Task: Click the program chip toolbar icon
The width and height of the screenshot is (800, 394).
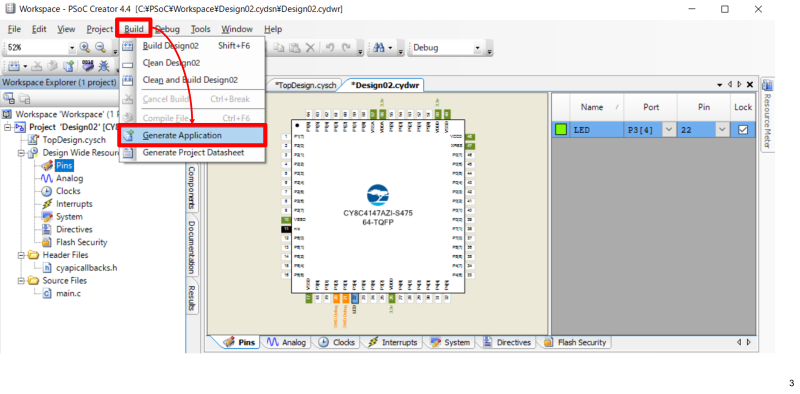Action: click(x=88, y=66)
